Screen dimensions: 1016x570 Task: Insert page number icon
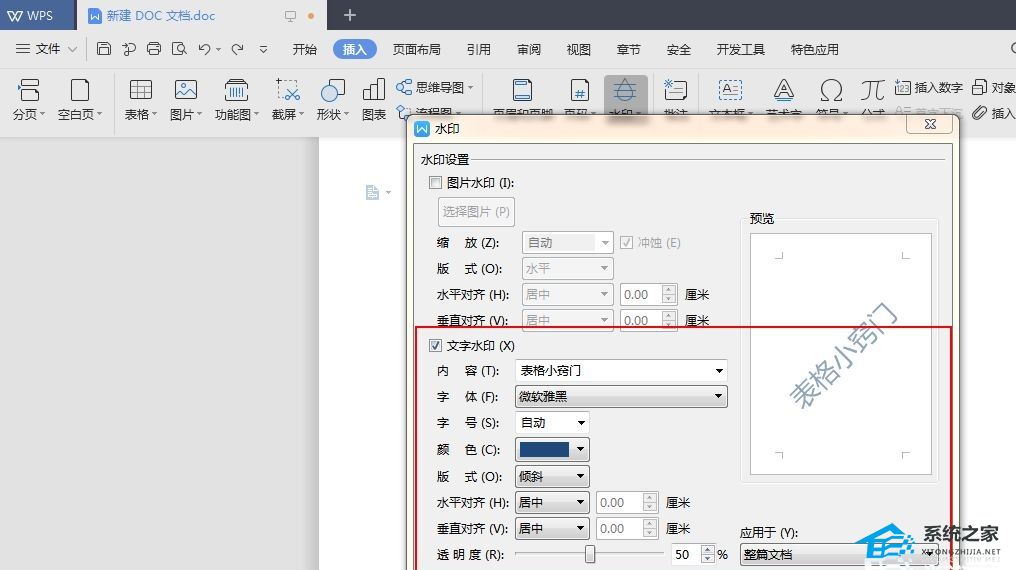click(x=579, y=91)
